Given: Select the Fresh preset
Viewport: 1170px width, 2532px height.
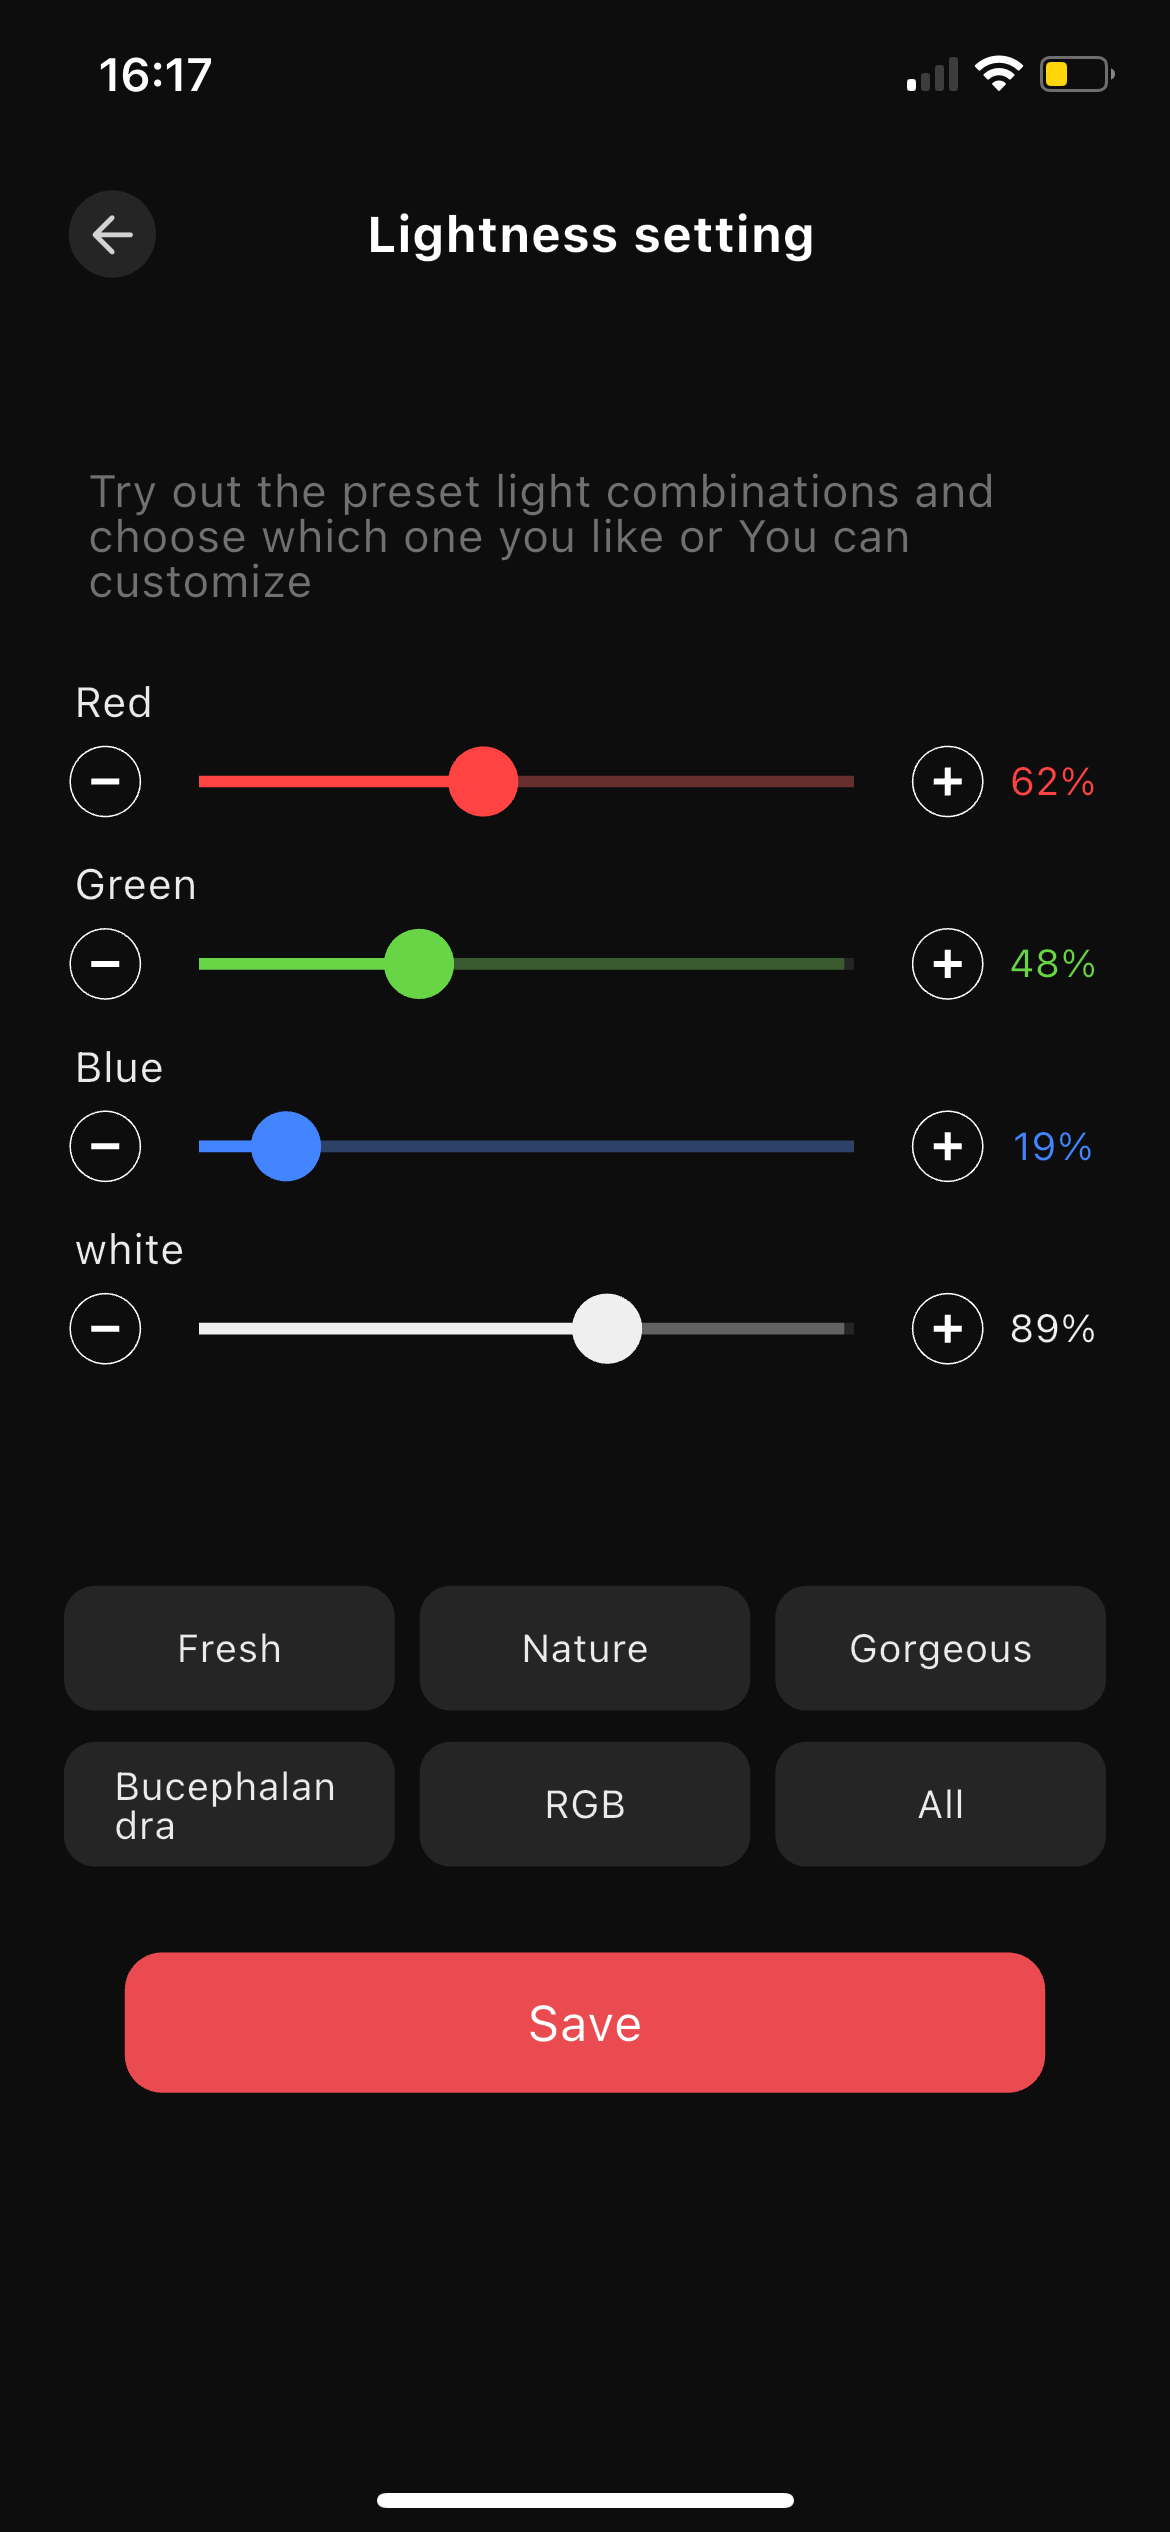Looking at the screenshot, I should [x=229, y=1648].
